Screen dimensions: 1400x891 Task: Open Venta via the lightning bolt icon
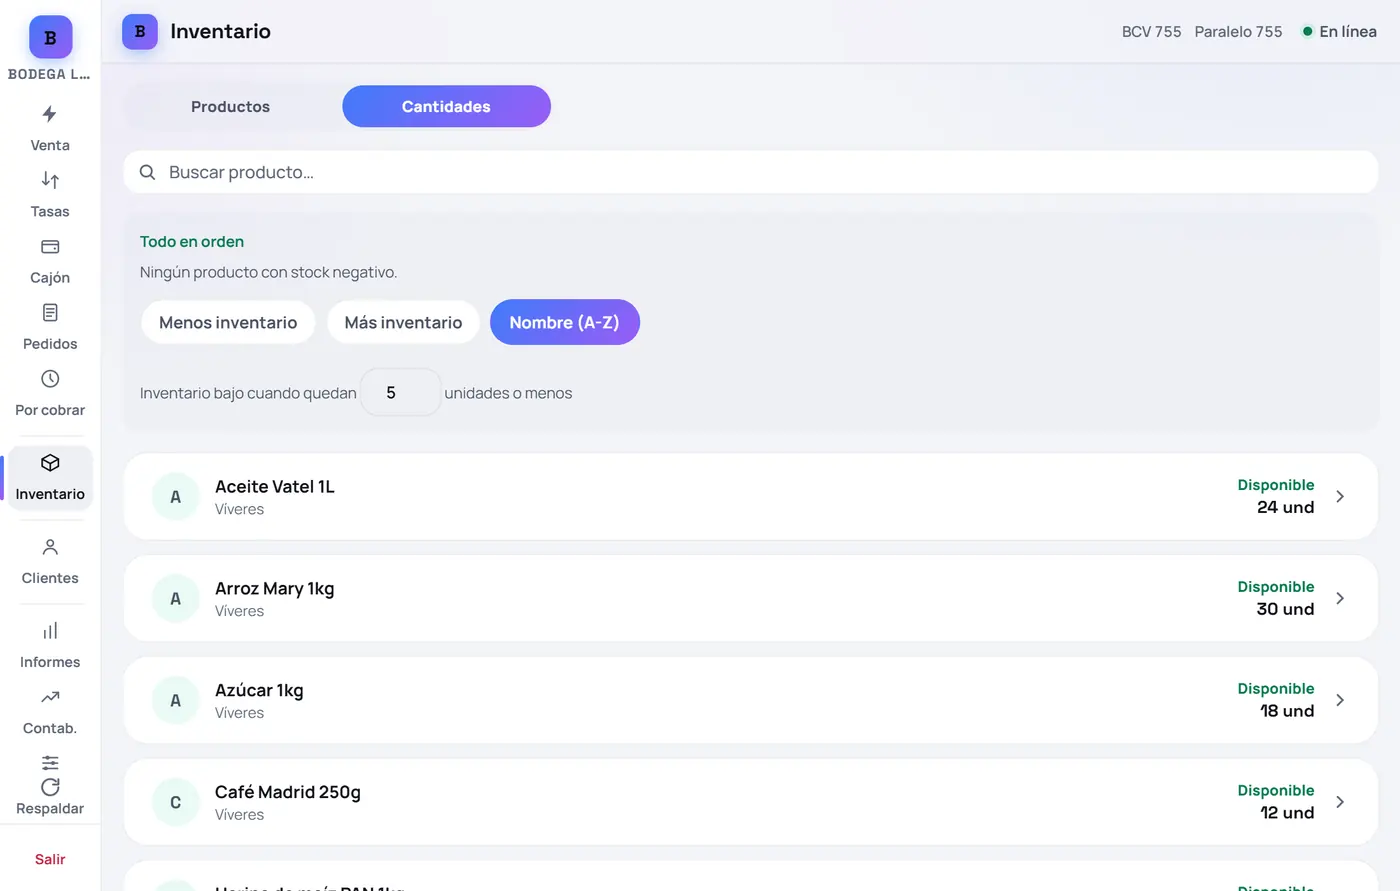[x=50, y=114]
